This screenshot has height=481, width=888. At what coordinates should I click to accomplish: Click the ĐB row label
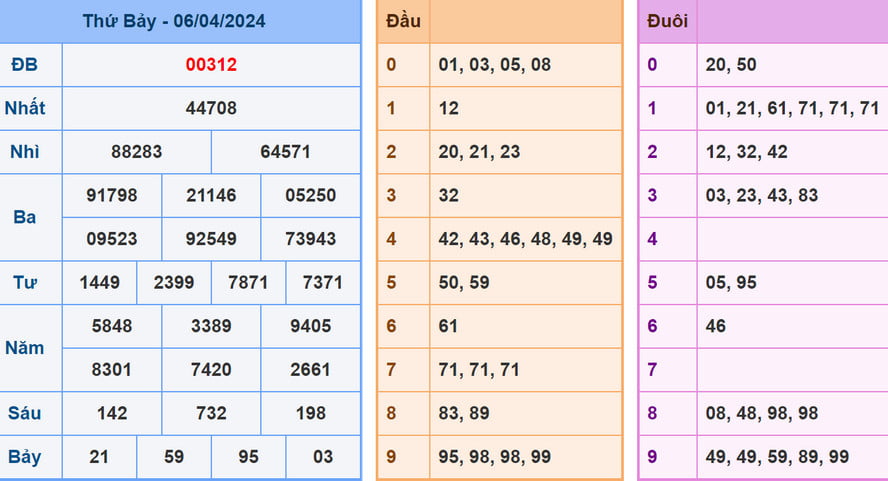[25, 65]
